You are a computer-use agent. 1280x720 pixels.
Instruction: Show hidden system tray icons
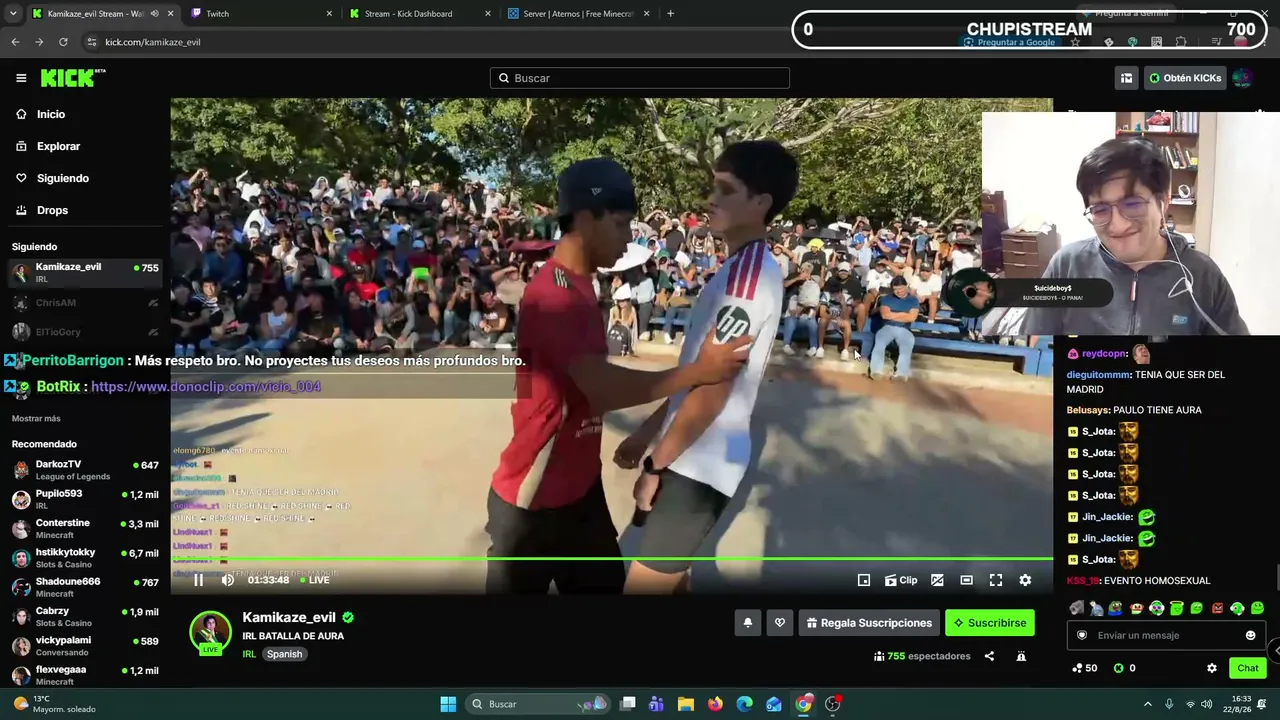click(1147, 704)
